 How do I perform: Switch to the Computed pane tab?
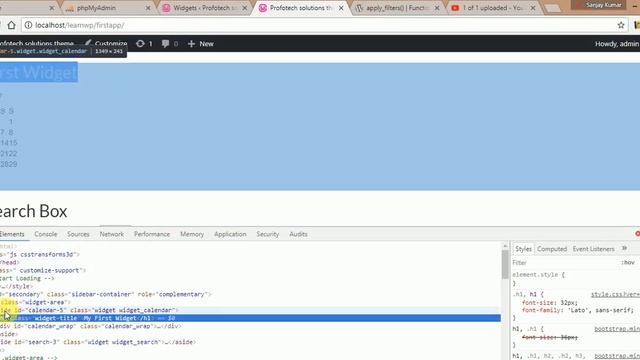pyautogui.click(x=552, y=249)
